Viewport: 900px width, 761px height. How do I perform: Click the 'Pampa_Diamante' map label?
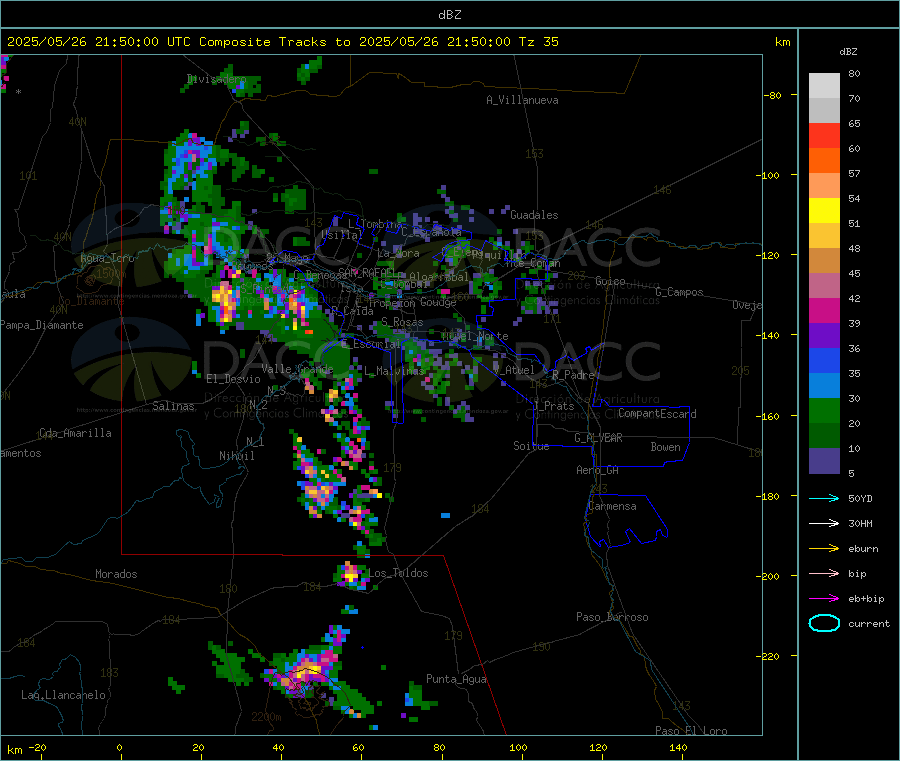42,325
